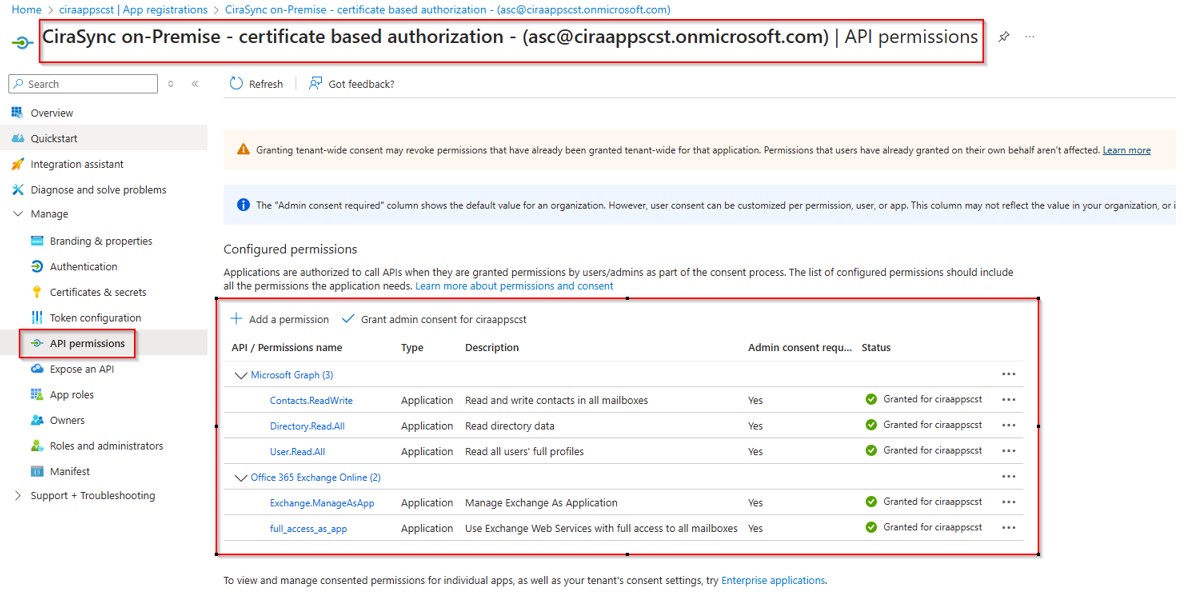Open Enterprise applications link
The image size is (1196, 597).
click(x=773, y=580)
